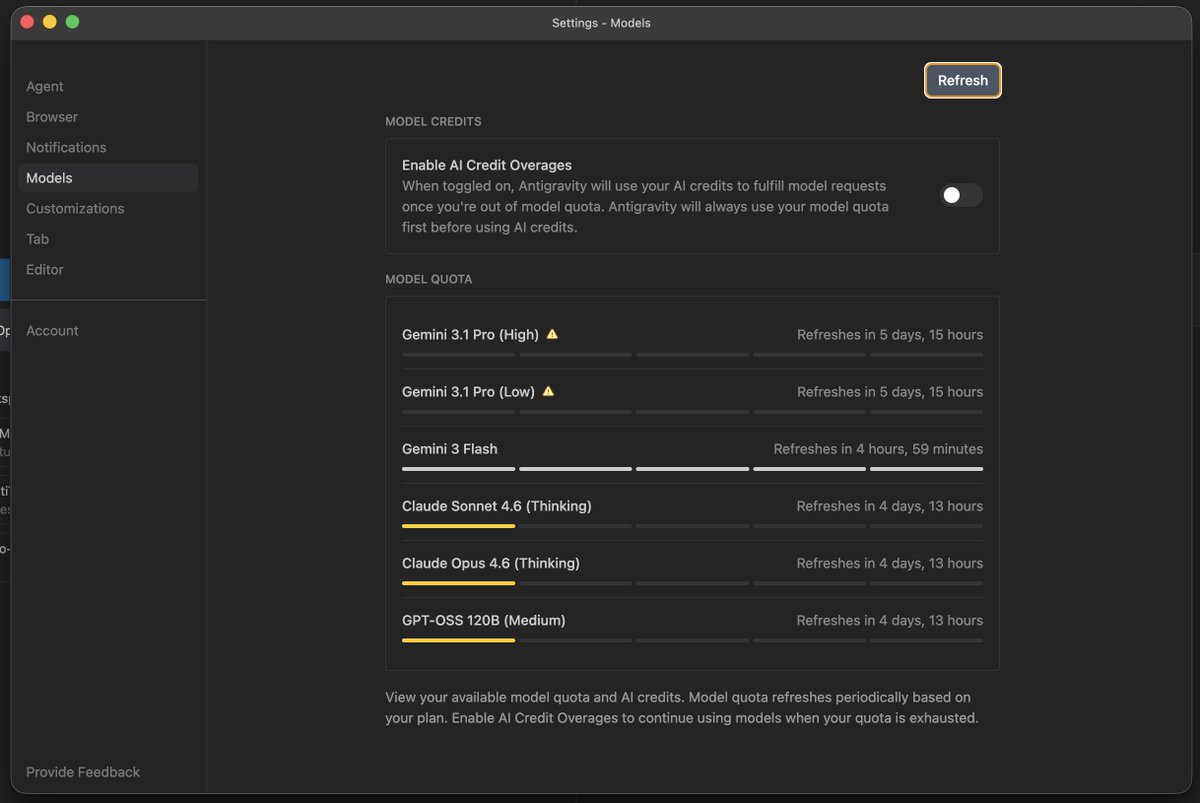Click the Gemini 3.1 Pro (High) label

pyautogui.click(x=470, y=334)
